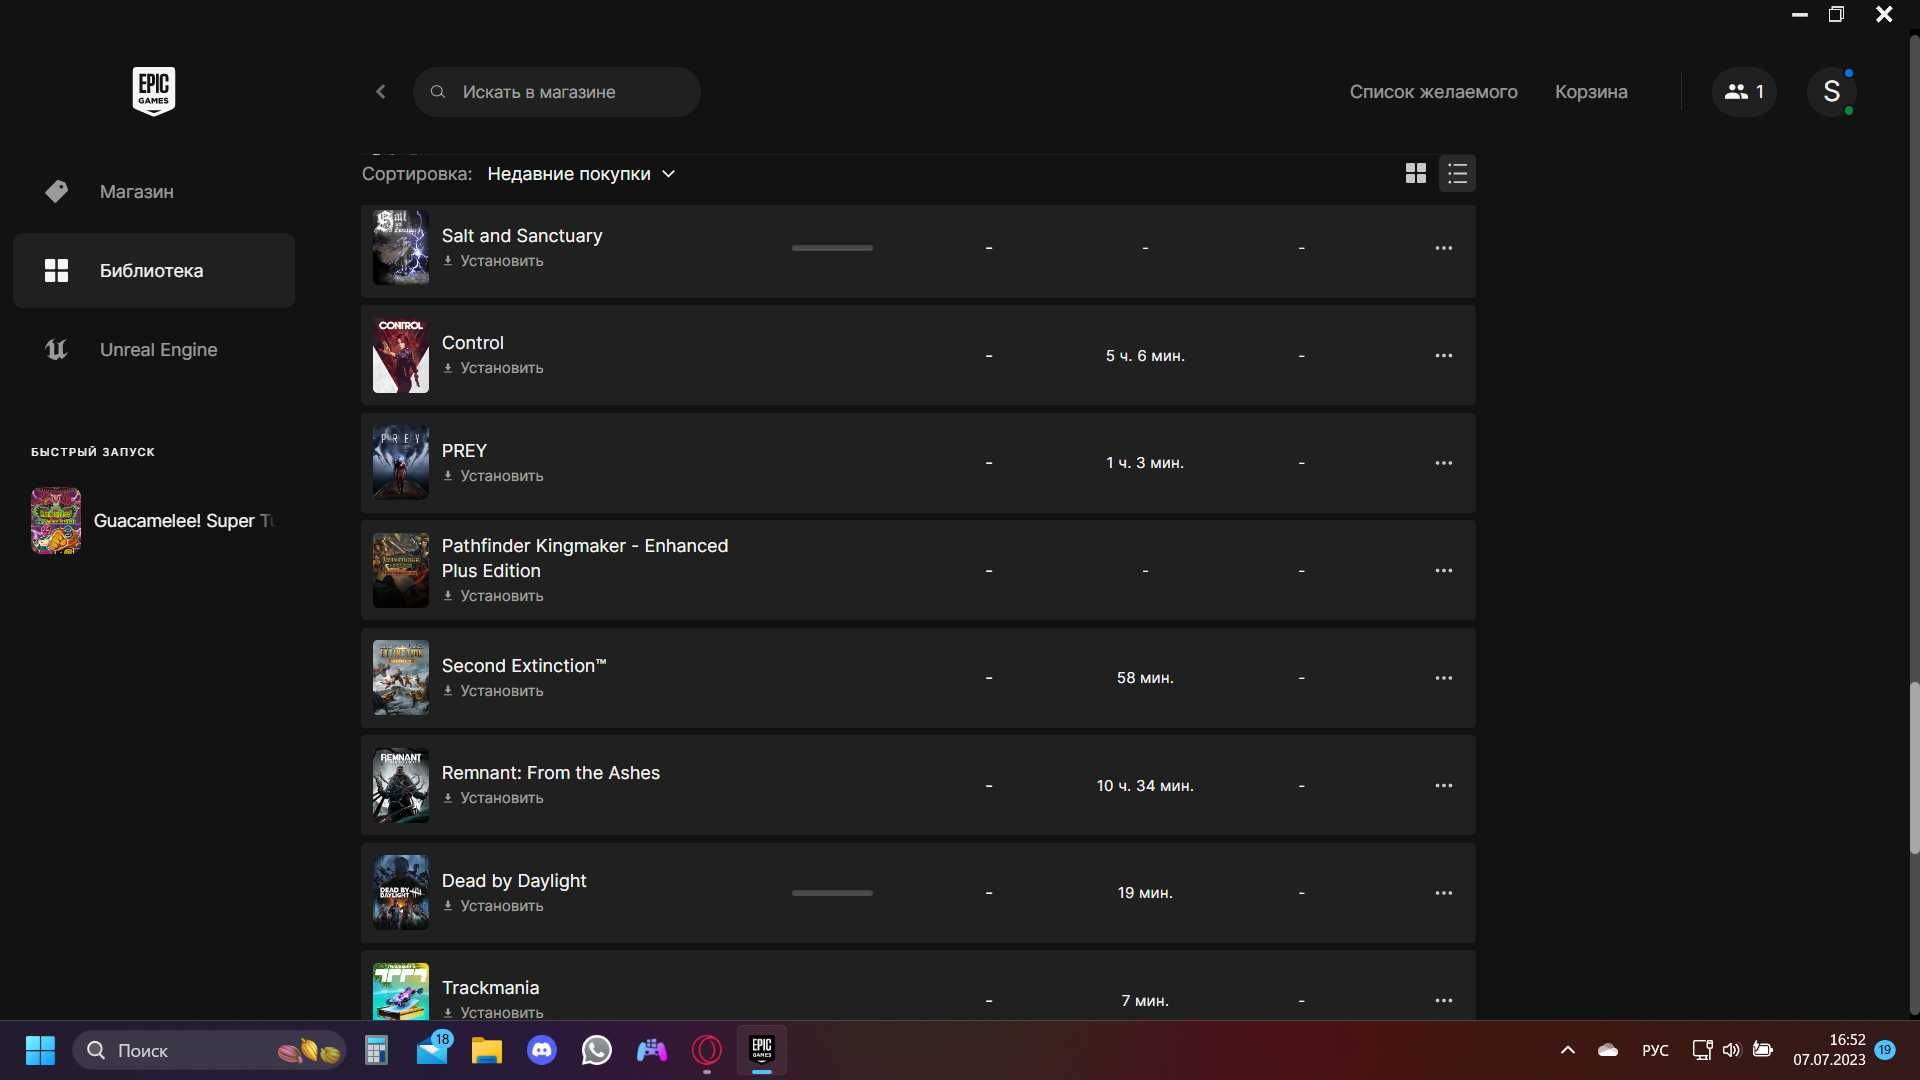Switch library to grid view

1415,174
